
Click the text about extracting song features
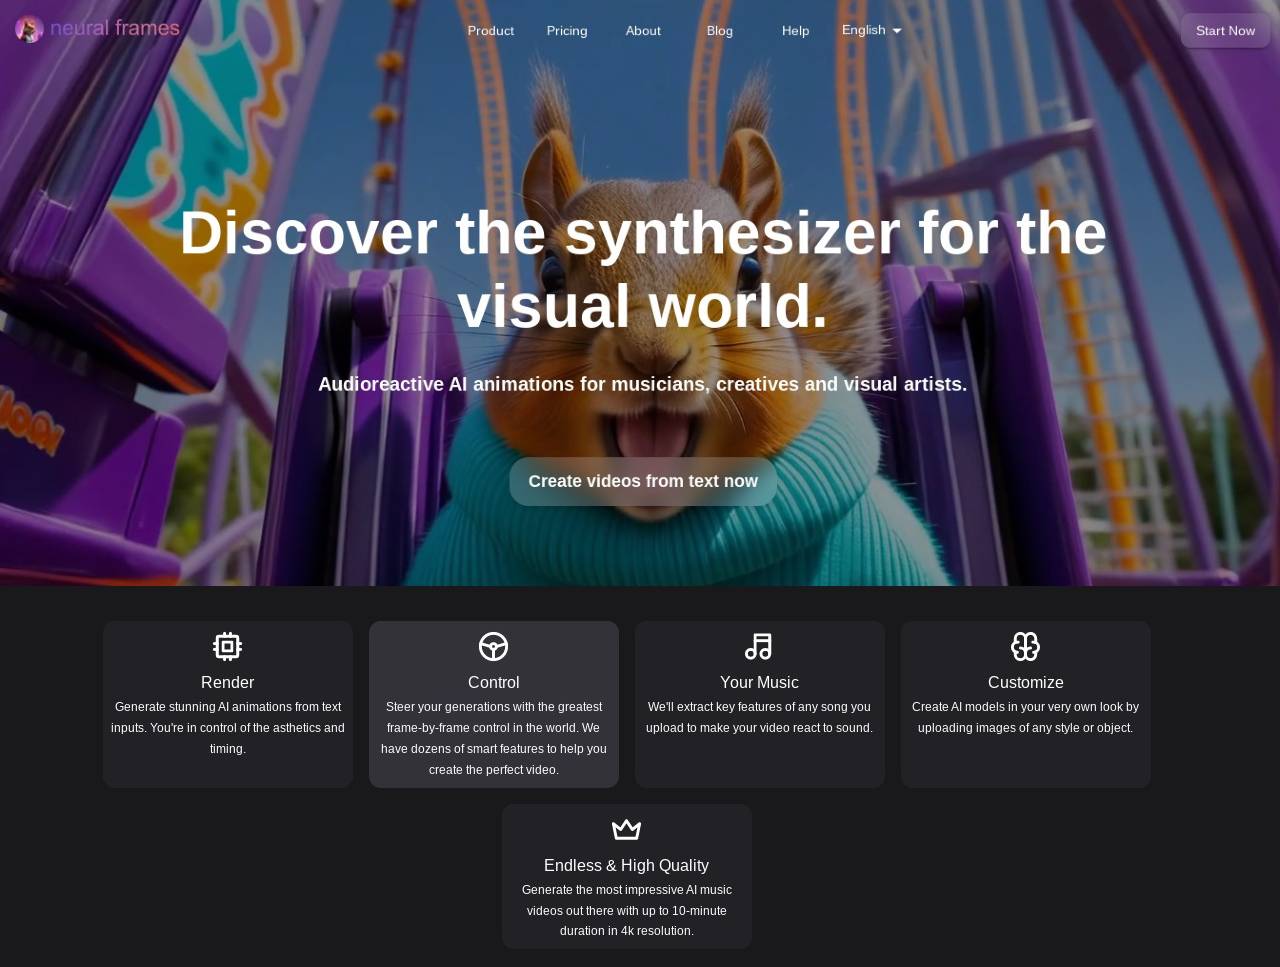[759, 717]
